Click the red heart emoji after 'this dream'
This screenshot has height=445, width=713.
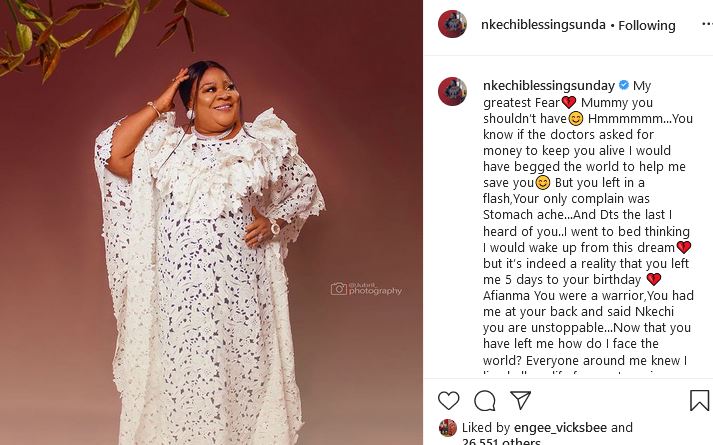684,247
